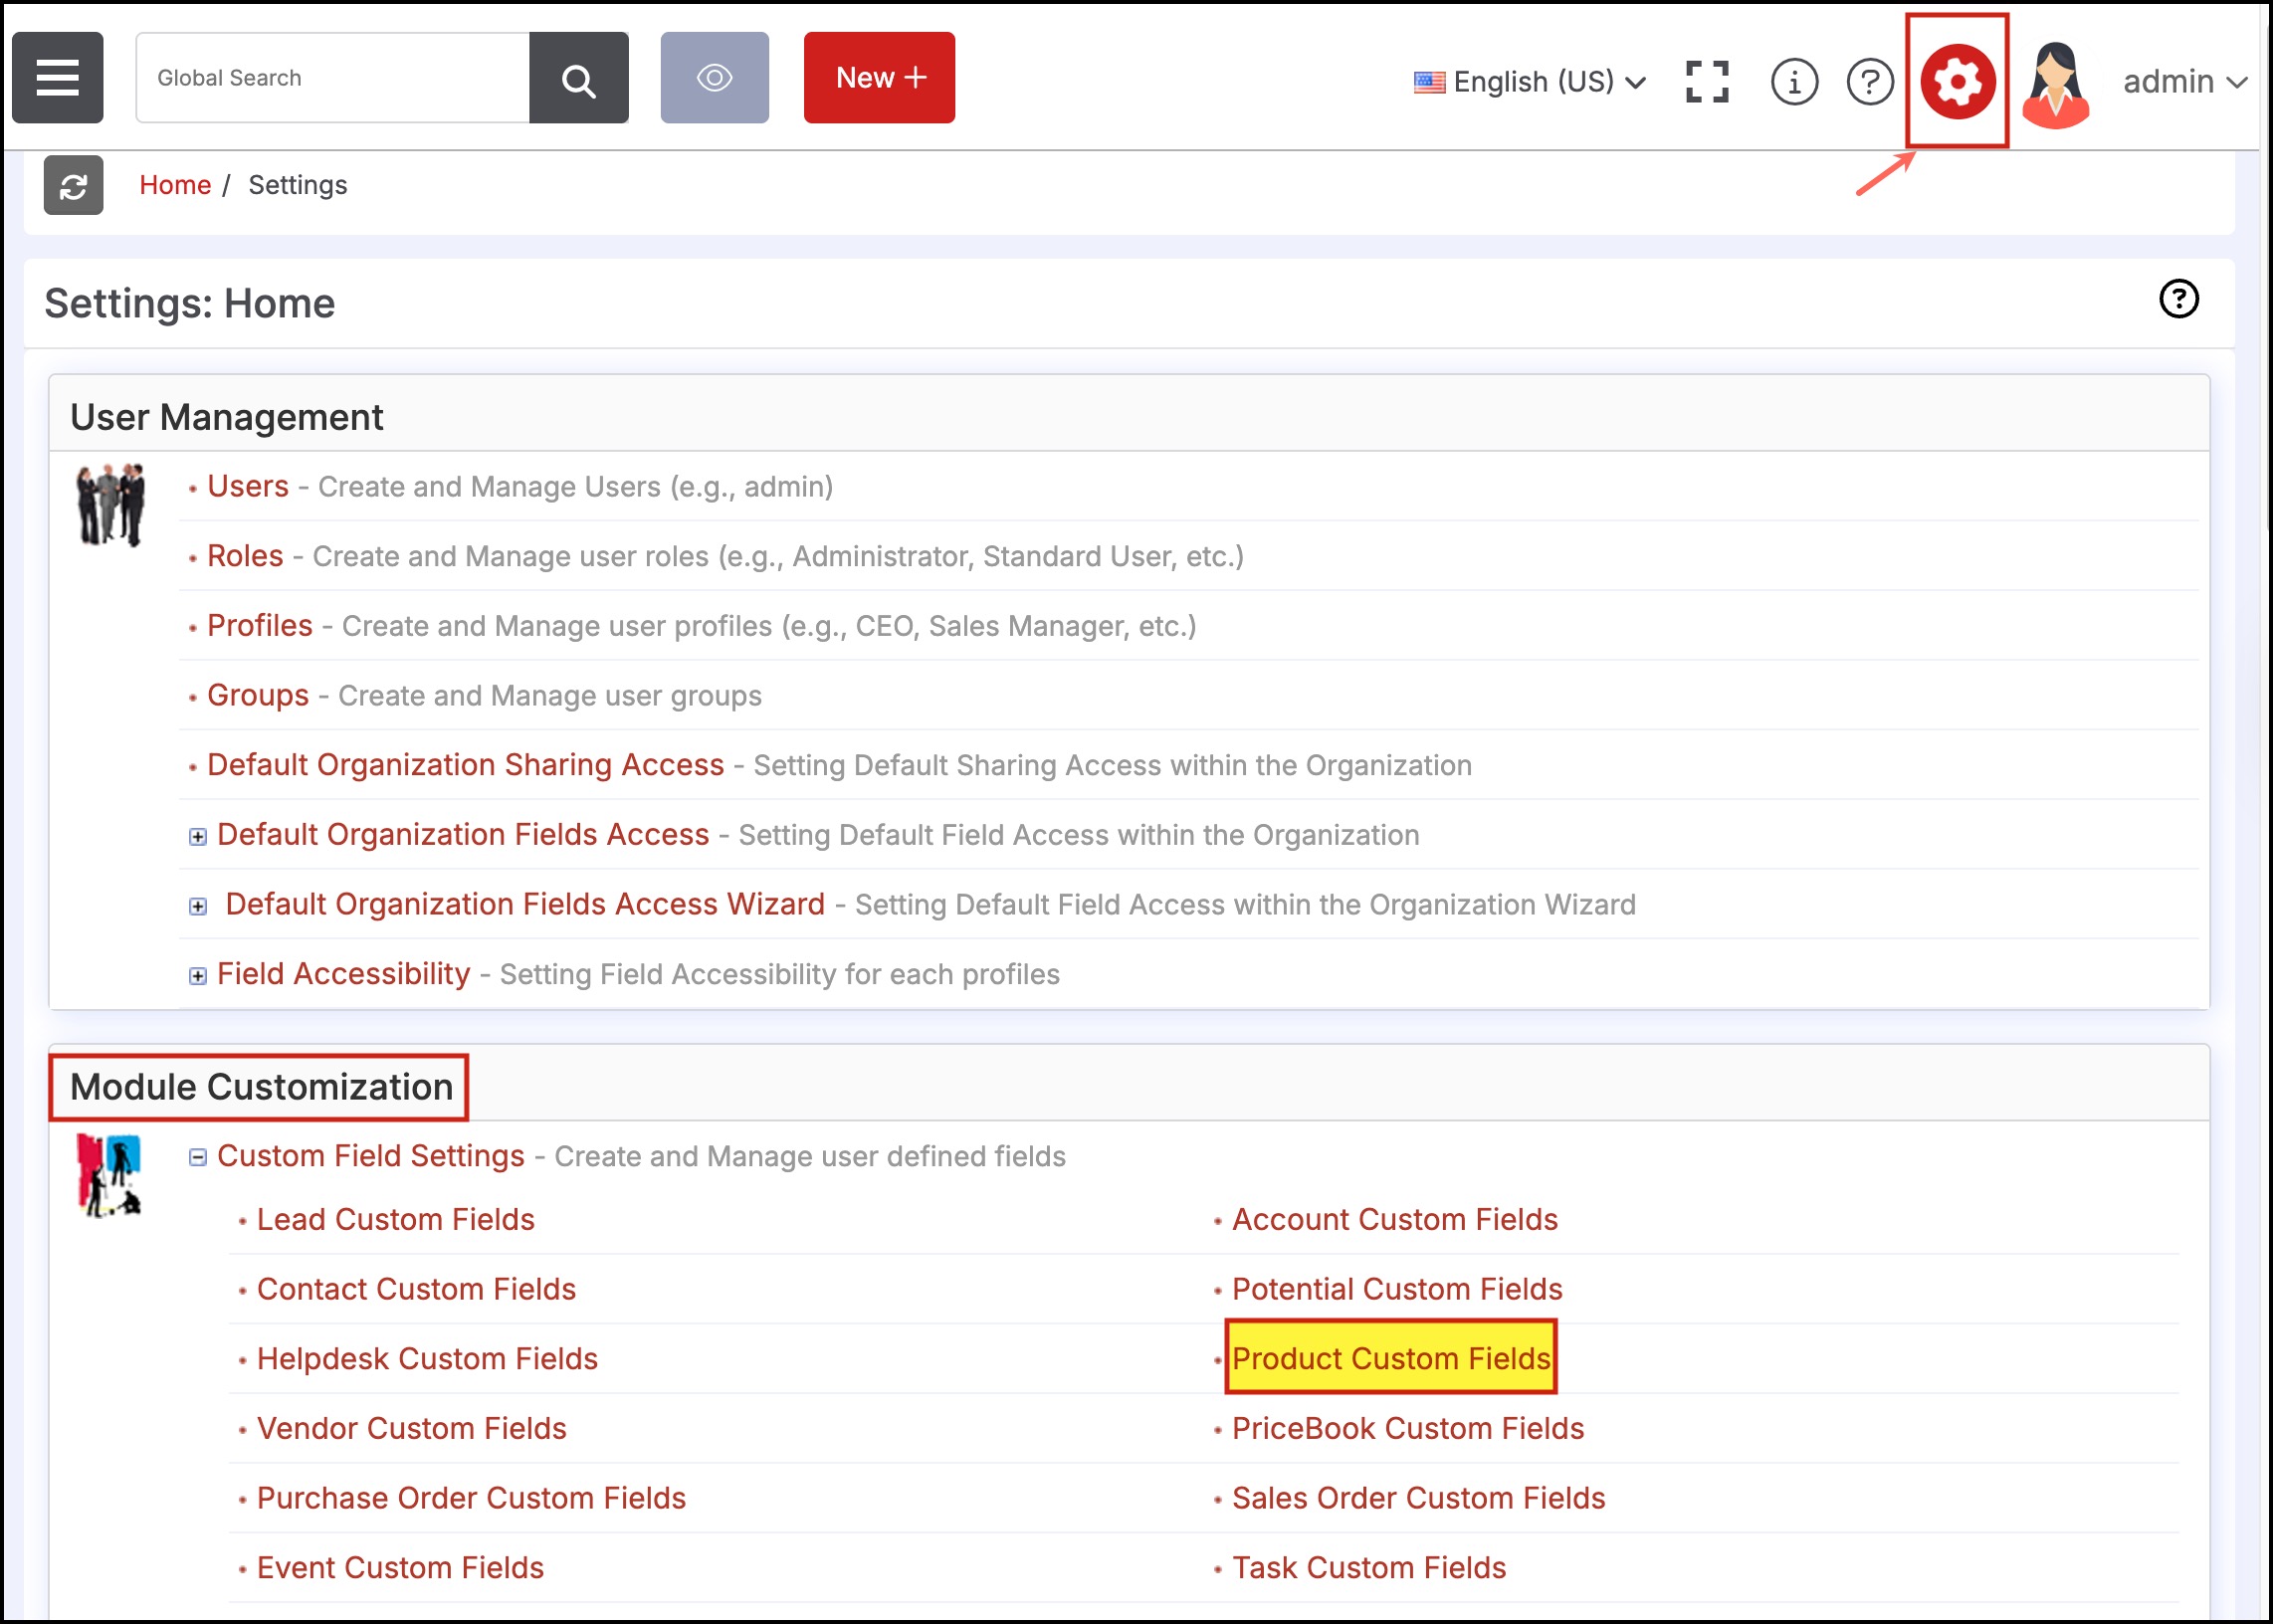
Task: Open Settings Home help icon
Action: coord(2178,298)
